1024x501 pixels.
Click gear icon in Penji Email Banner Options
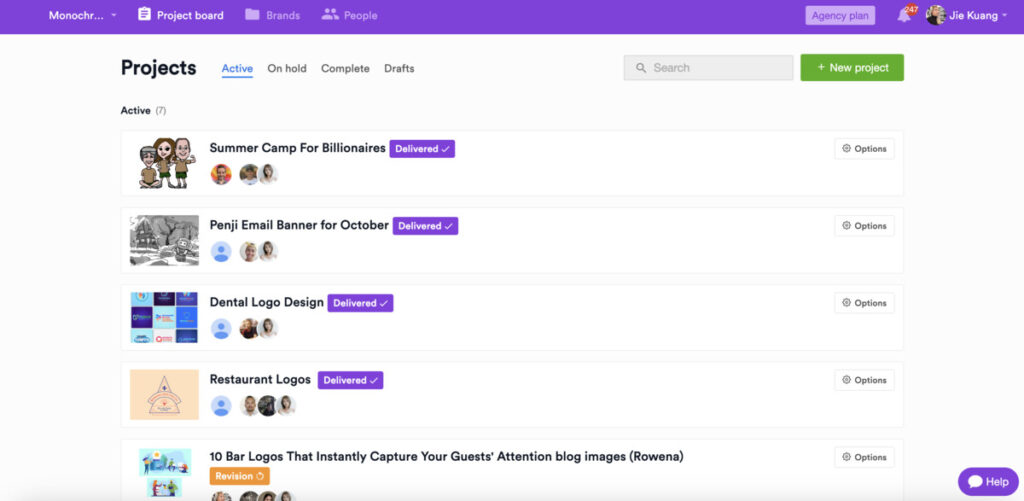846,225
